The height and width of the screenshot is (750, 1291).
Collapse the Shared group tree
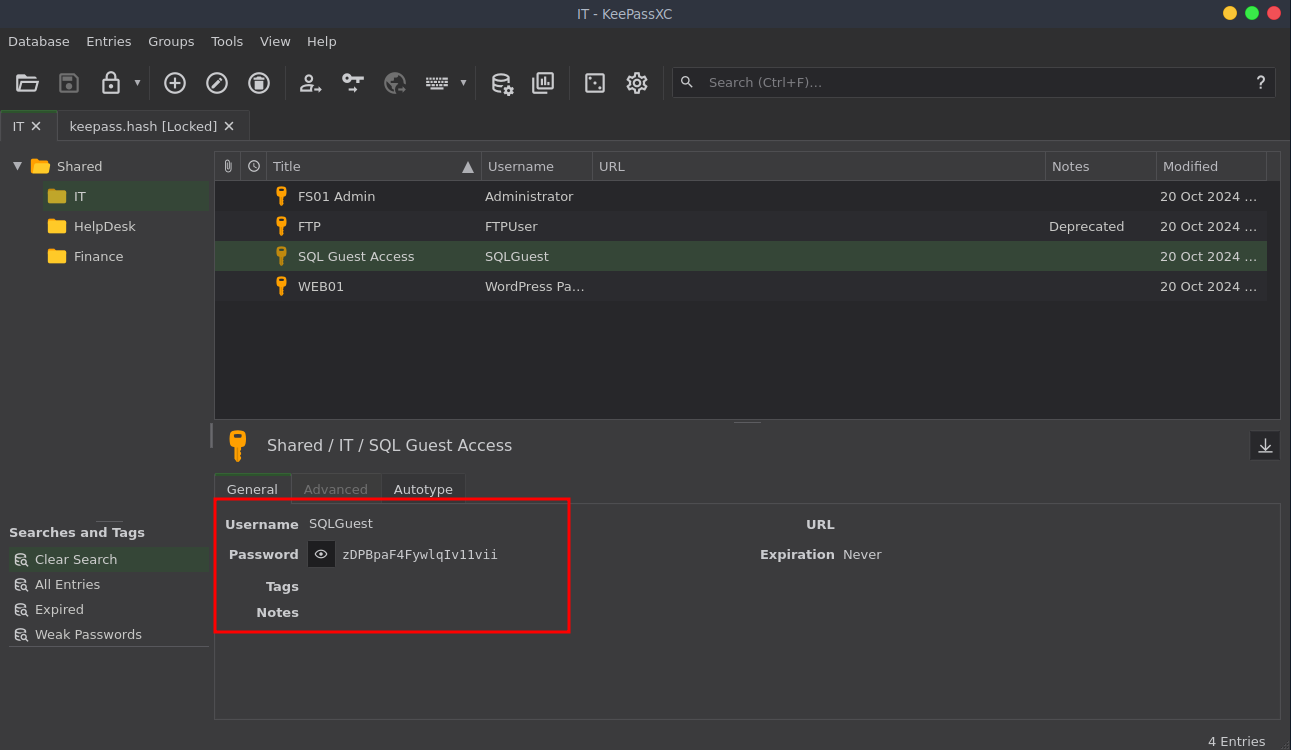(17, 166)
